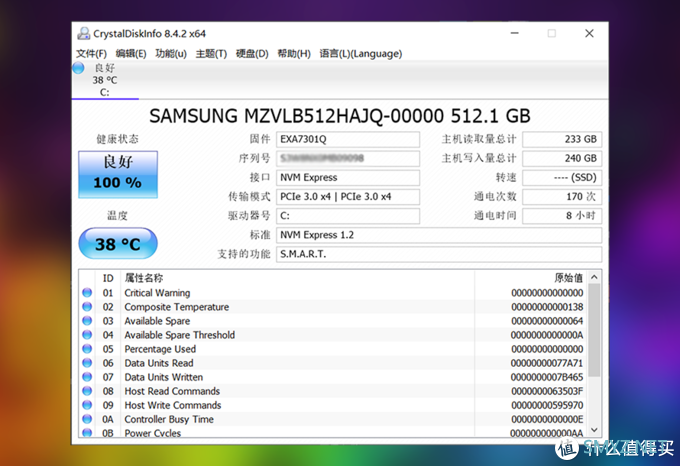Select the Data Units Written attribute name
Viewport: 680px width, 466px height.
click(x=163, y=377)
